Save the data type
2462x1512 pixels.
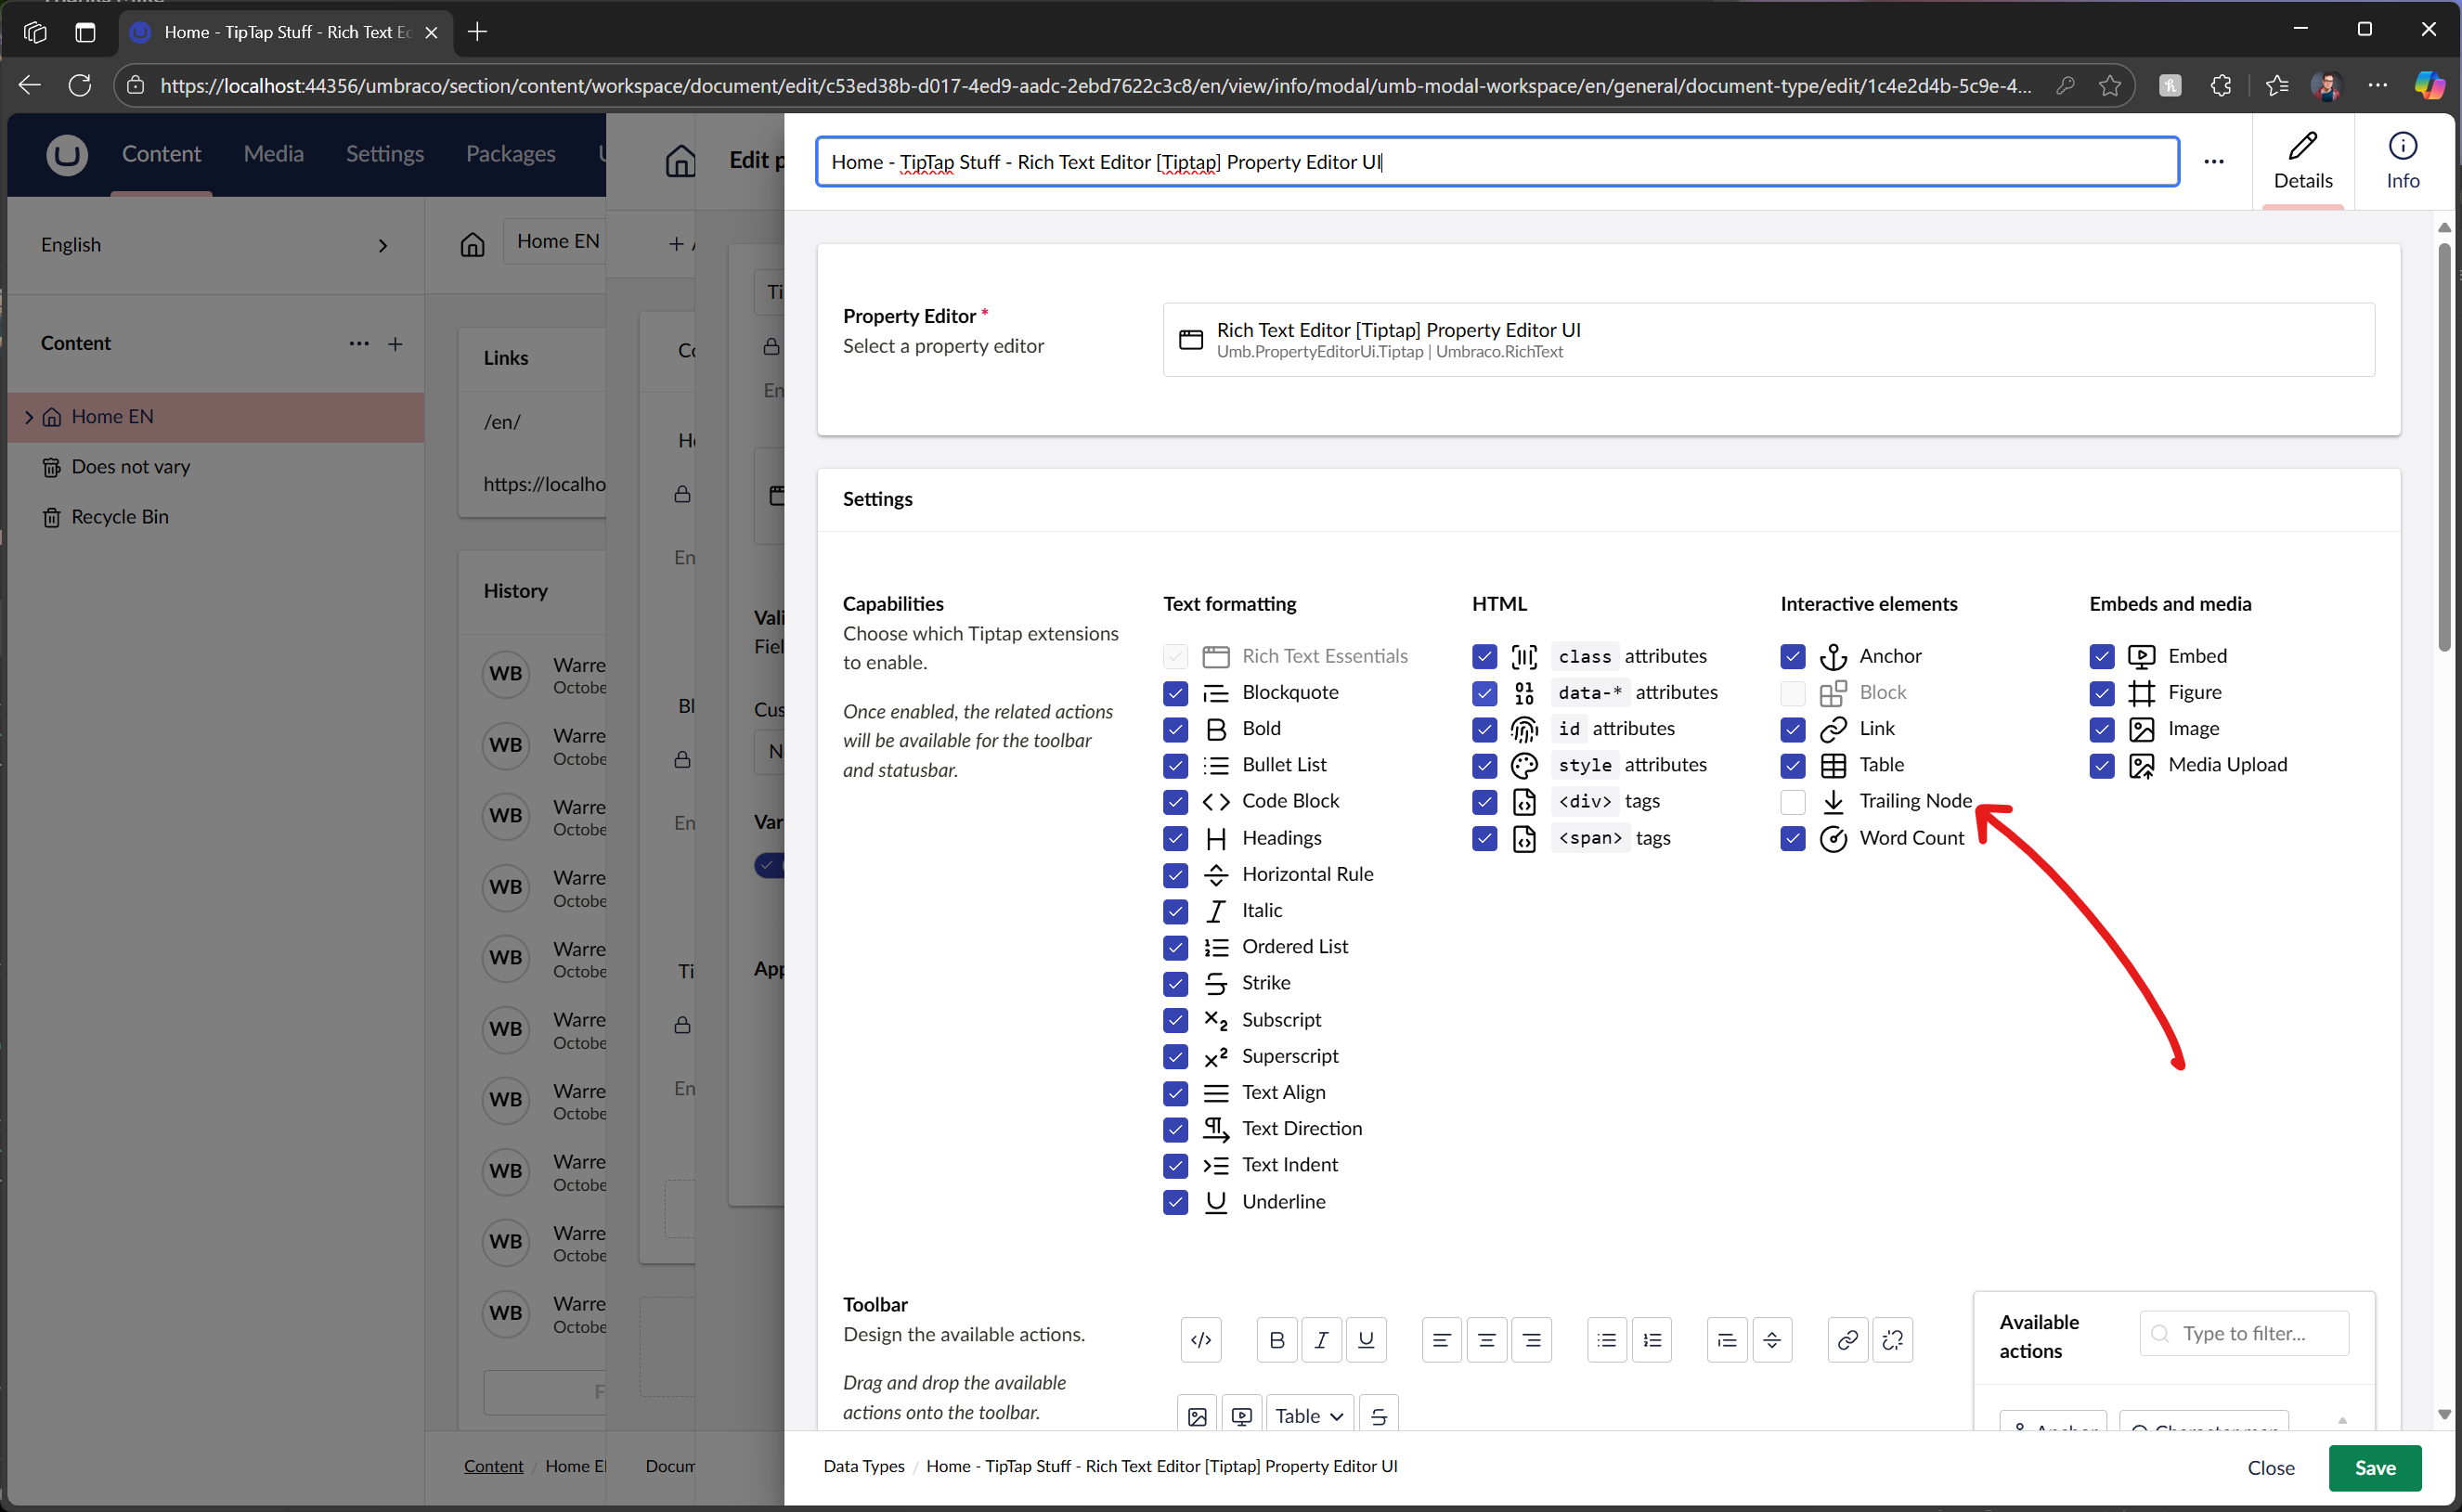(x=2374, y=1467)
